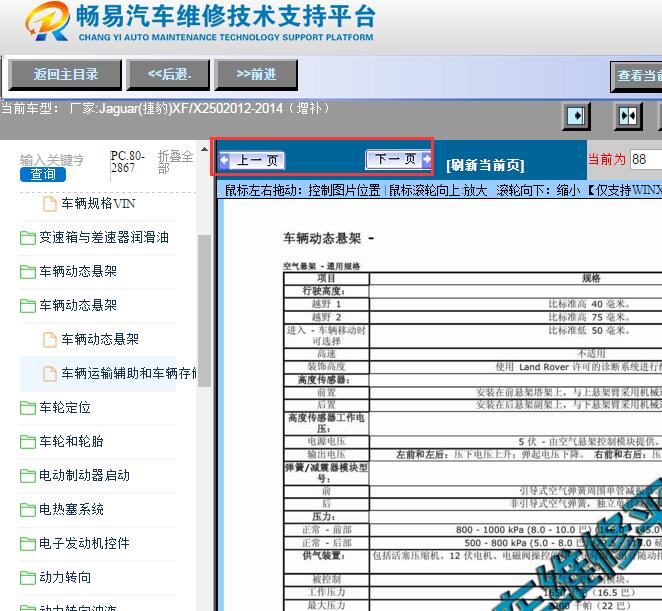
Task: Click the 高度传感器 table row label
Action: pyautogui.click(x=324, y=380)
